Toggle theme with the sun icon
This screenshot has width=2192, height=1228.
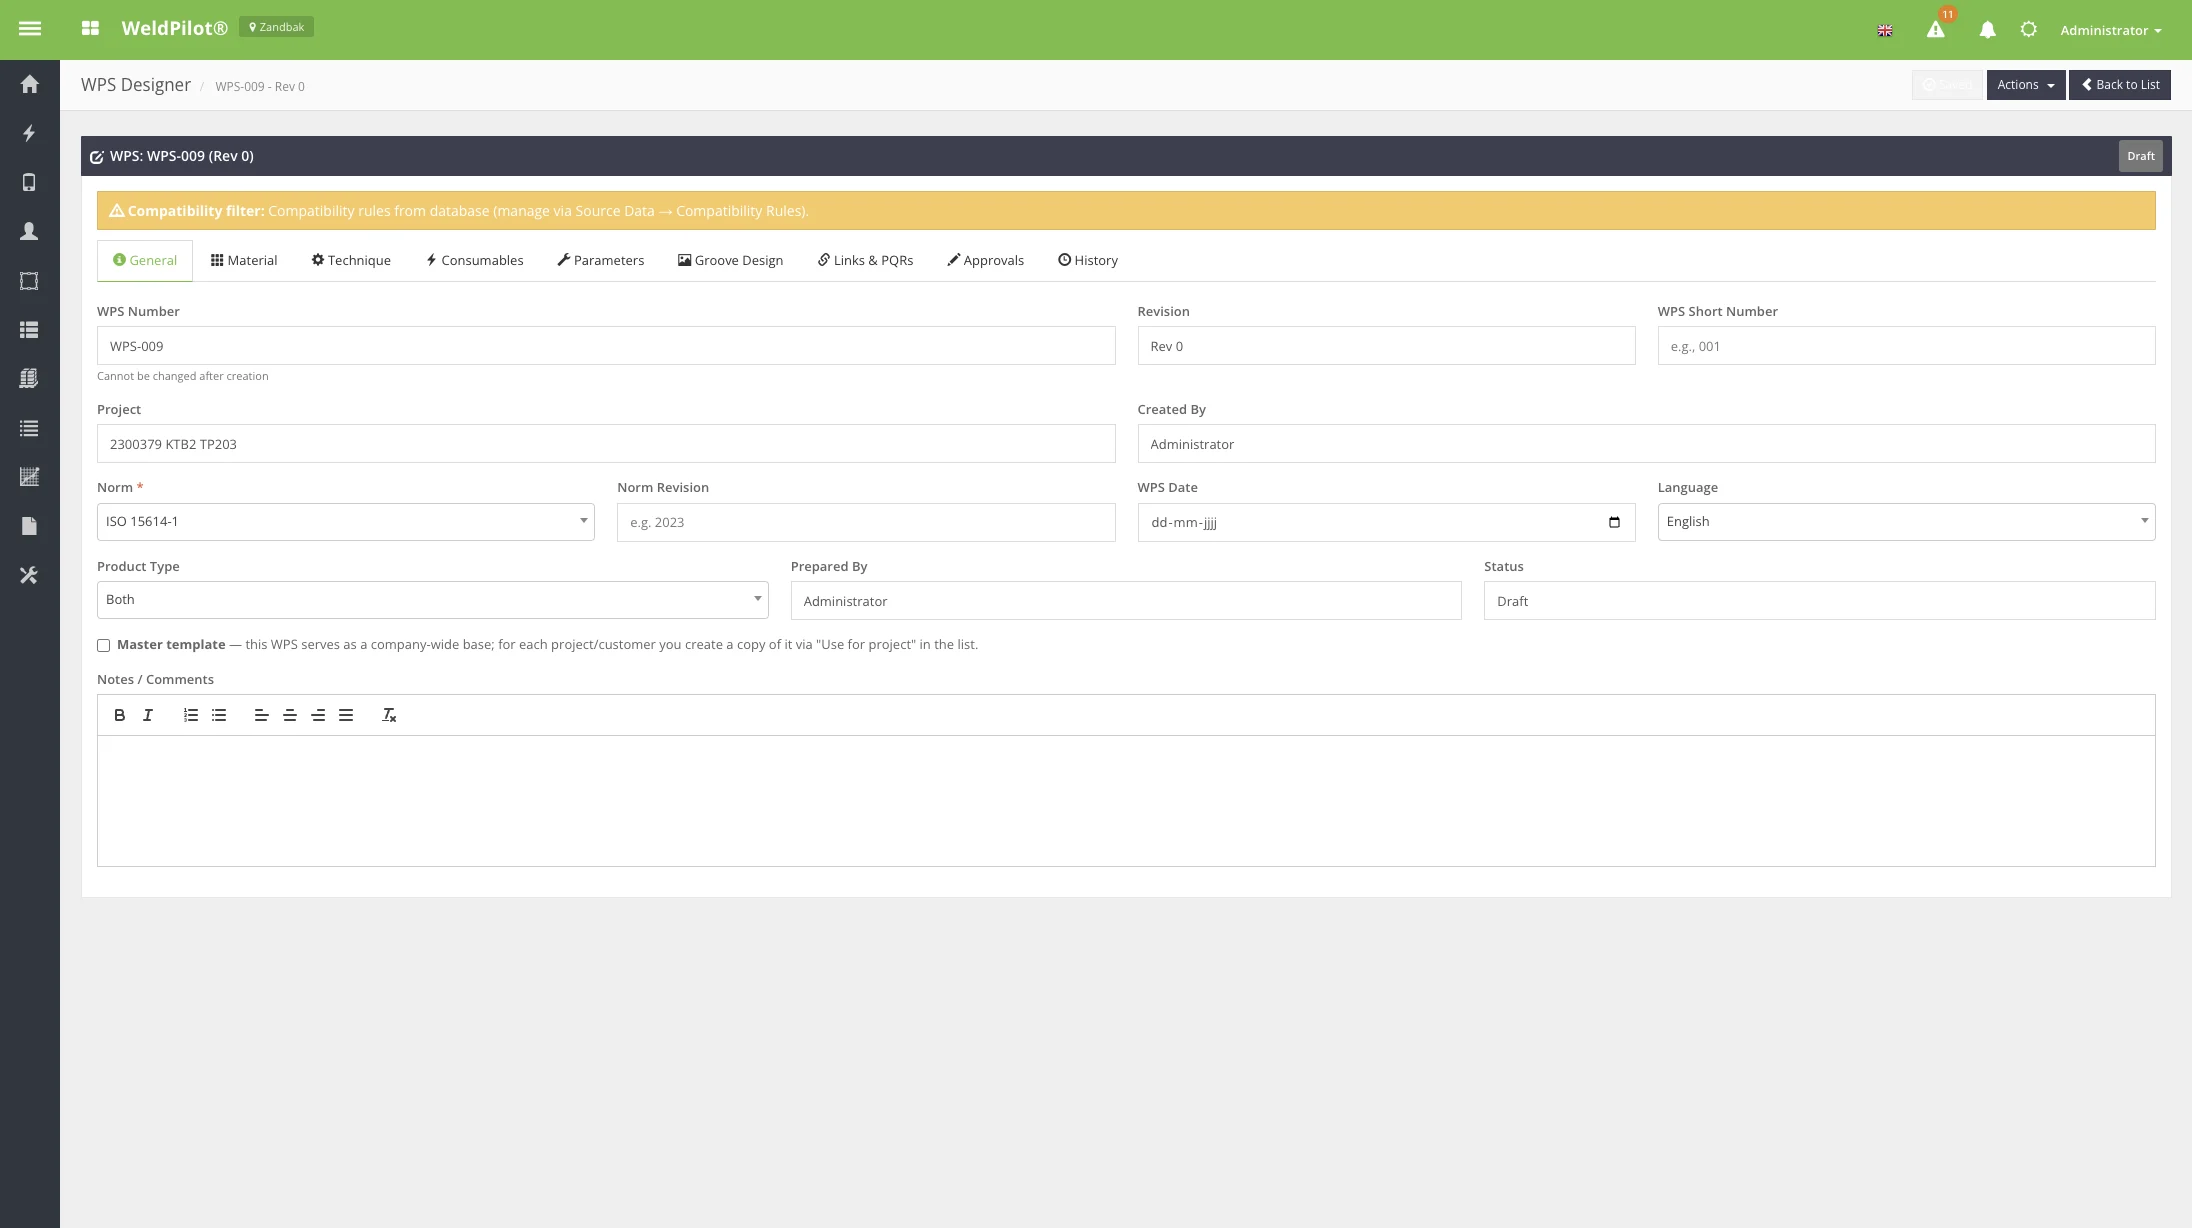(x=2028, y=30)
